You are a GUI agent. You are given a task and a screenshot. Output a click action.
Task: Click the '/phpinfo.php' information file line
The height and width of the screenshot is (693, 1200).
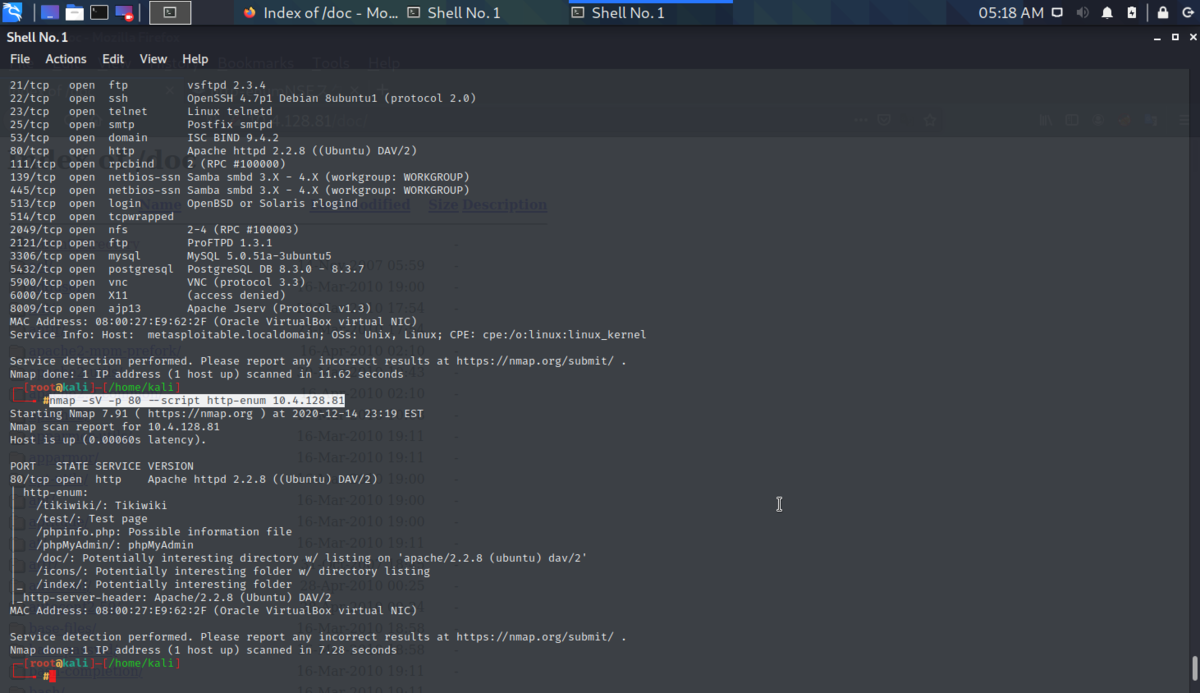(164, 531)
